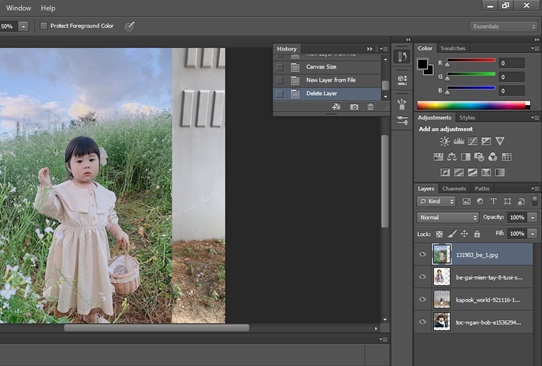This screenshot has height=366, width=542.
Task: Add a Color Balance adjustment
Action: point(452,157)
